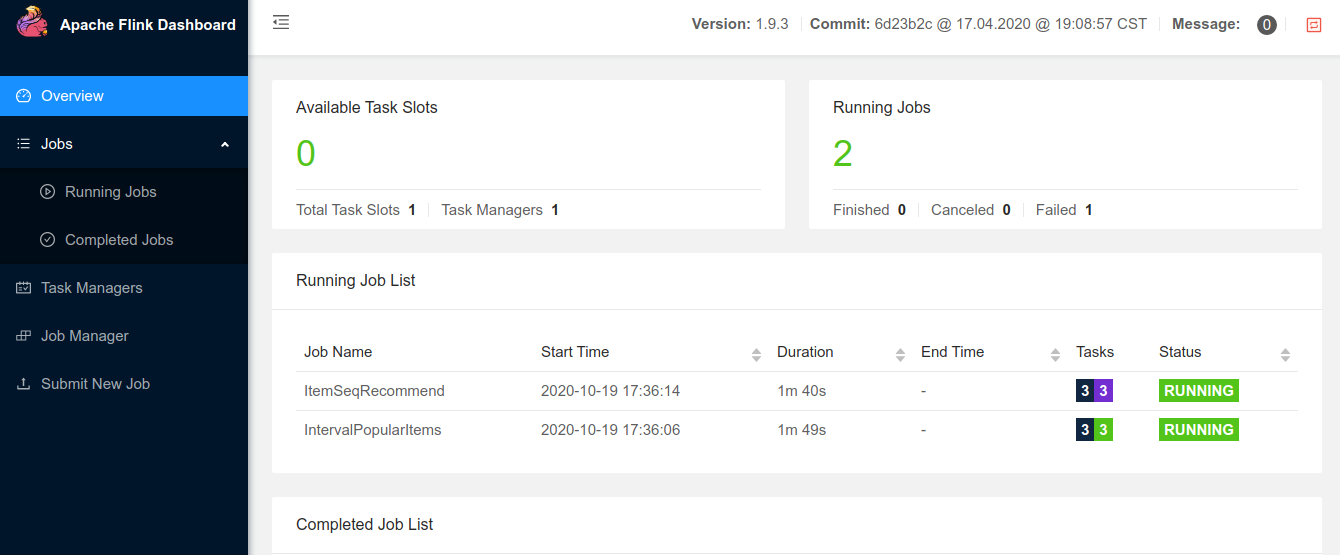Click the Submit New Job upload icon
The width and height of the screenshot is (1340, 555).
(24, 384)
